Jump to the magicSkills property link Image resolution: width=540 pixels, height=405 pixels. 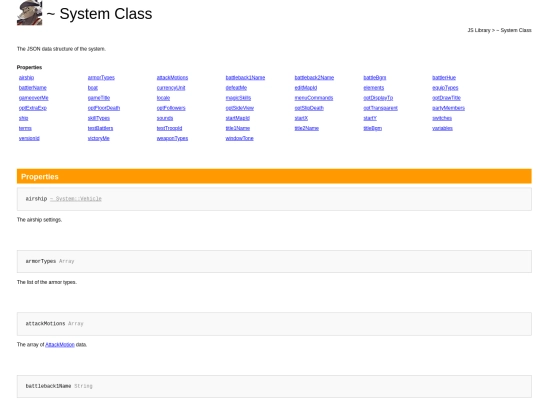[x=238, y=98]
